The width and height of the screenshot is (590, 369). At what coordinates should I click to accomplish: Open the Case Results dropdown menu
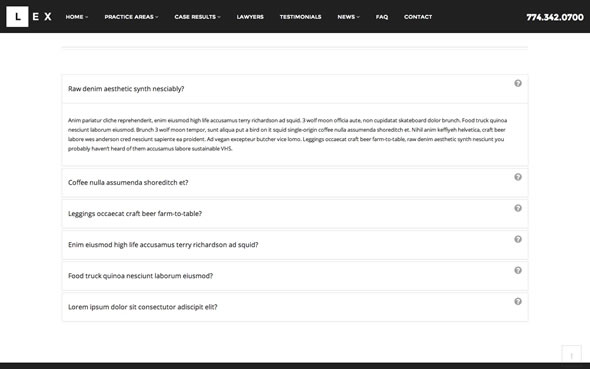click(198, 17)
